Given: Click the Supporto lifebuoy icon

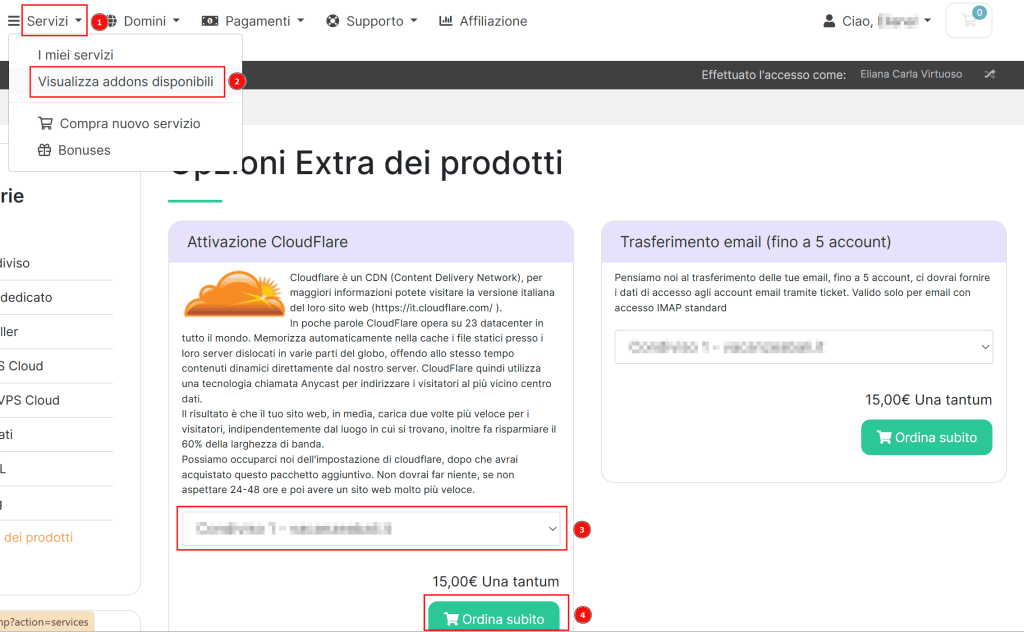Looking at the screenshot, I should coord(332,21).
